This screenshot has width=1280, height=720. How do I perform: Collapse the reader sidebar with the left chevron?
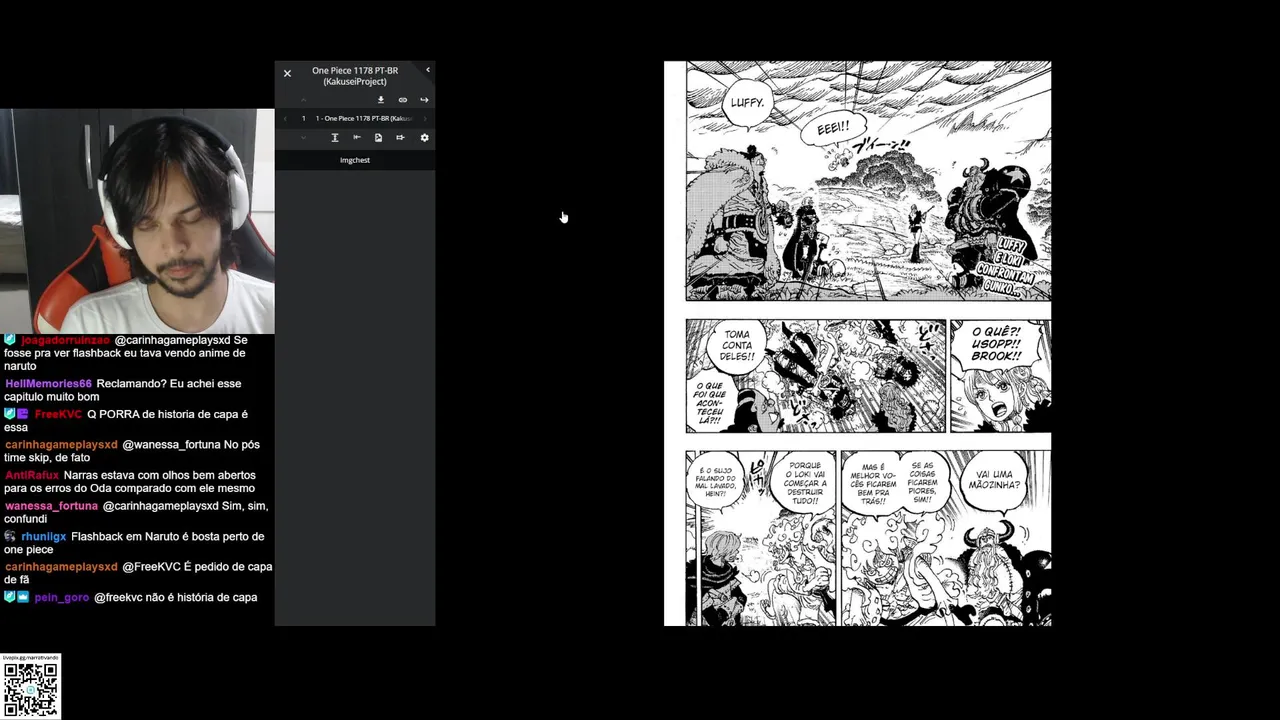tap(427, 70)
